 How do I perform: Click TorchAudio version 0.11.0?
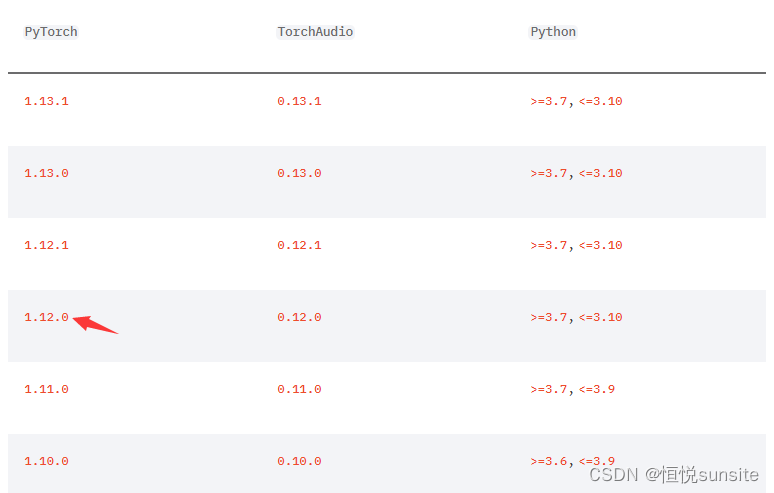coord(299,389)
